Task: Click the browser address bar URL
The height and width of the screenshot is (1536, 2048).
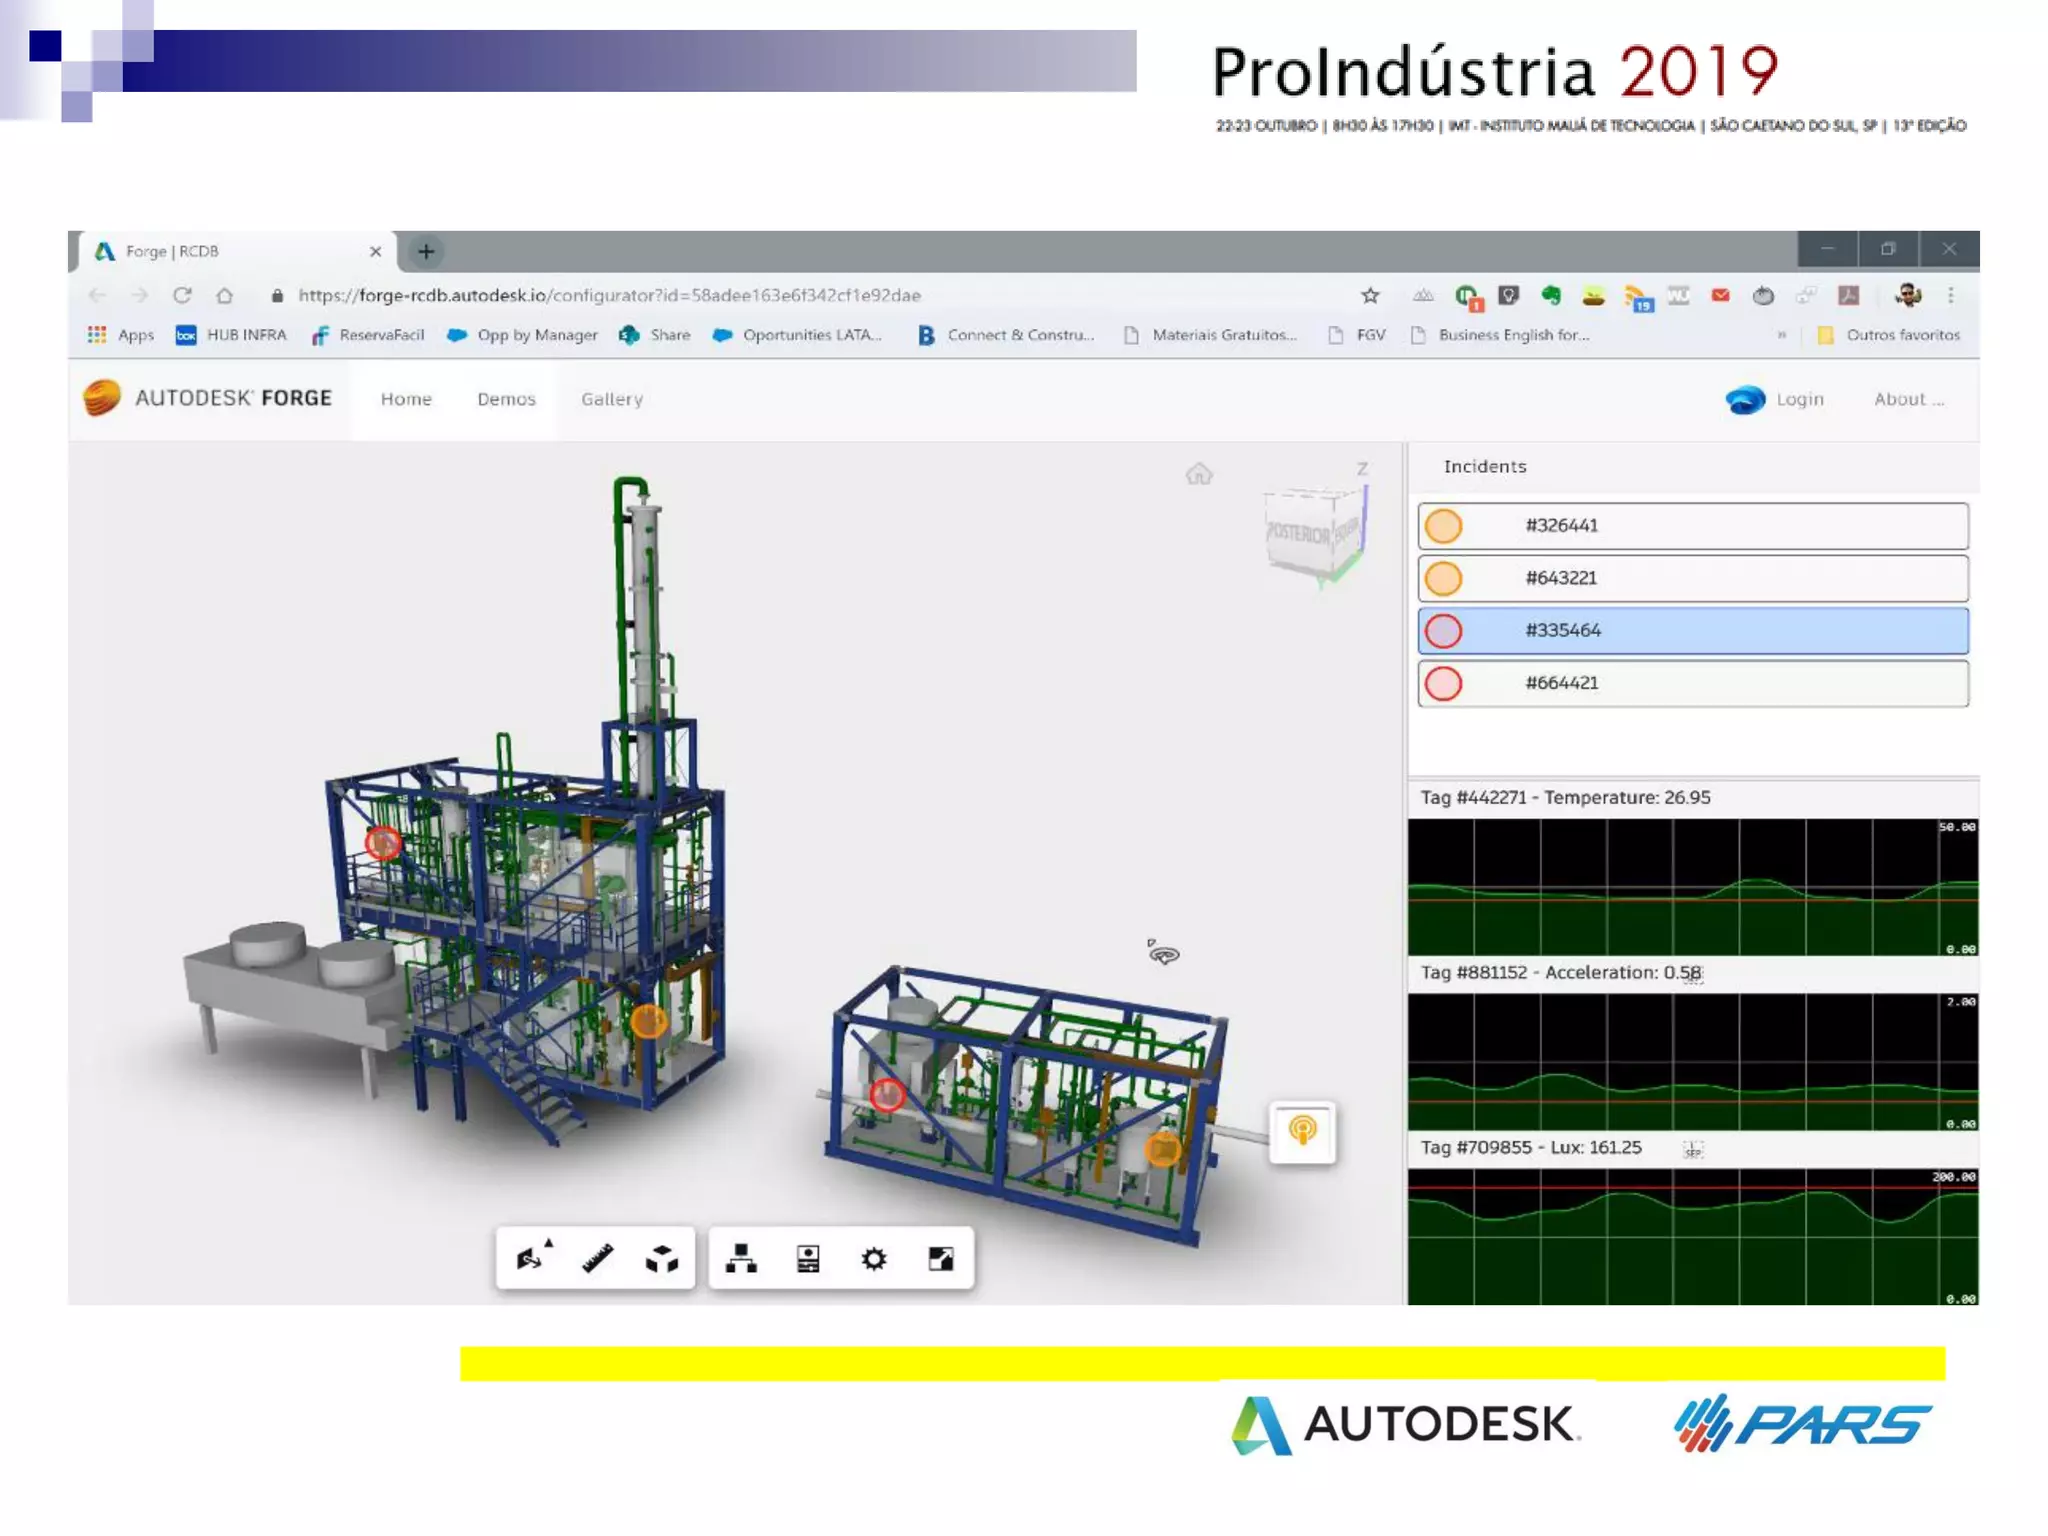Action: pos(609,295)
